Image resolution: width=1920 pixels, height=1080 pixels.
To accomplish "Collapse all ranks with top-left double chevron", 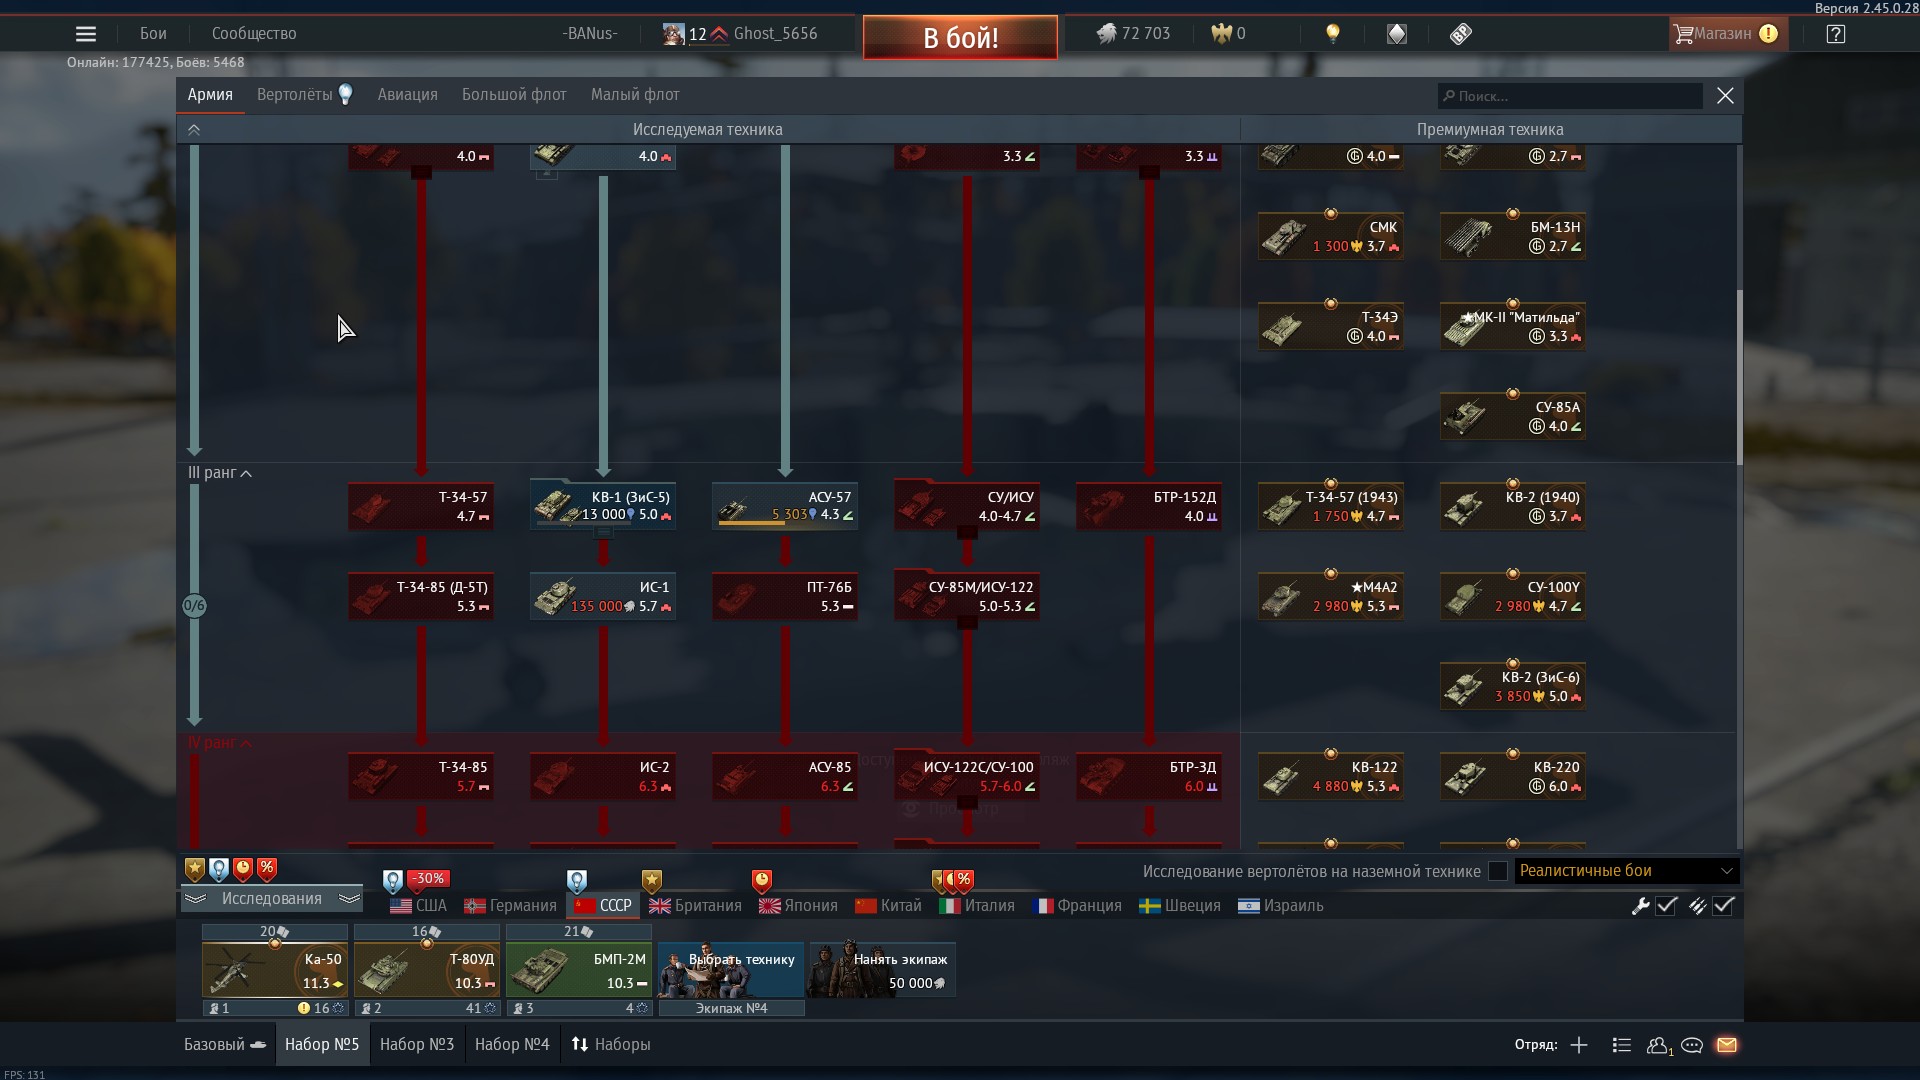I will pyautogui.click(x=194, y=130).
